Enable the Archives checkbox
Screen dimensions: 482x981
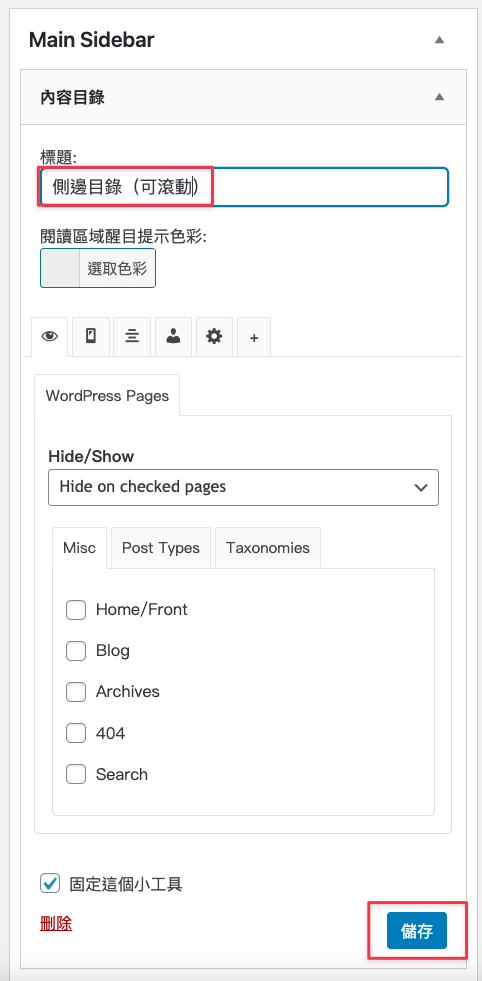(76, 692)
